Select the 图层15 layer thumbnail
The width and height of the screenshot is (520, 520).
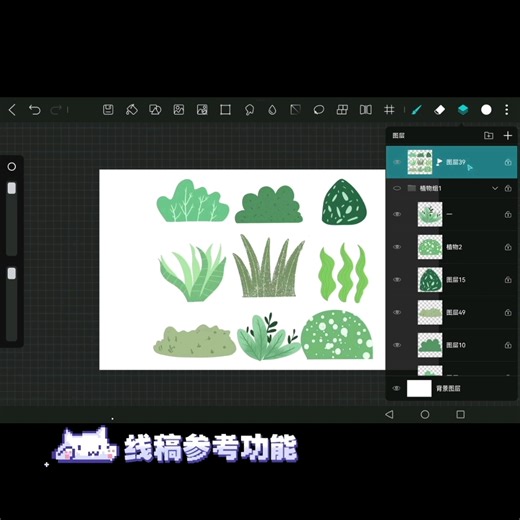[x=430, y=279]
